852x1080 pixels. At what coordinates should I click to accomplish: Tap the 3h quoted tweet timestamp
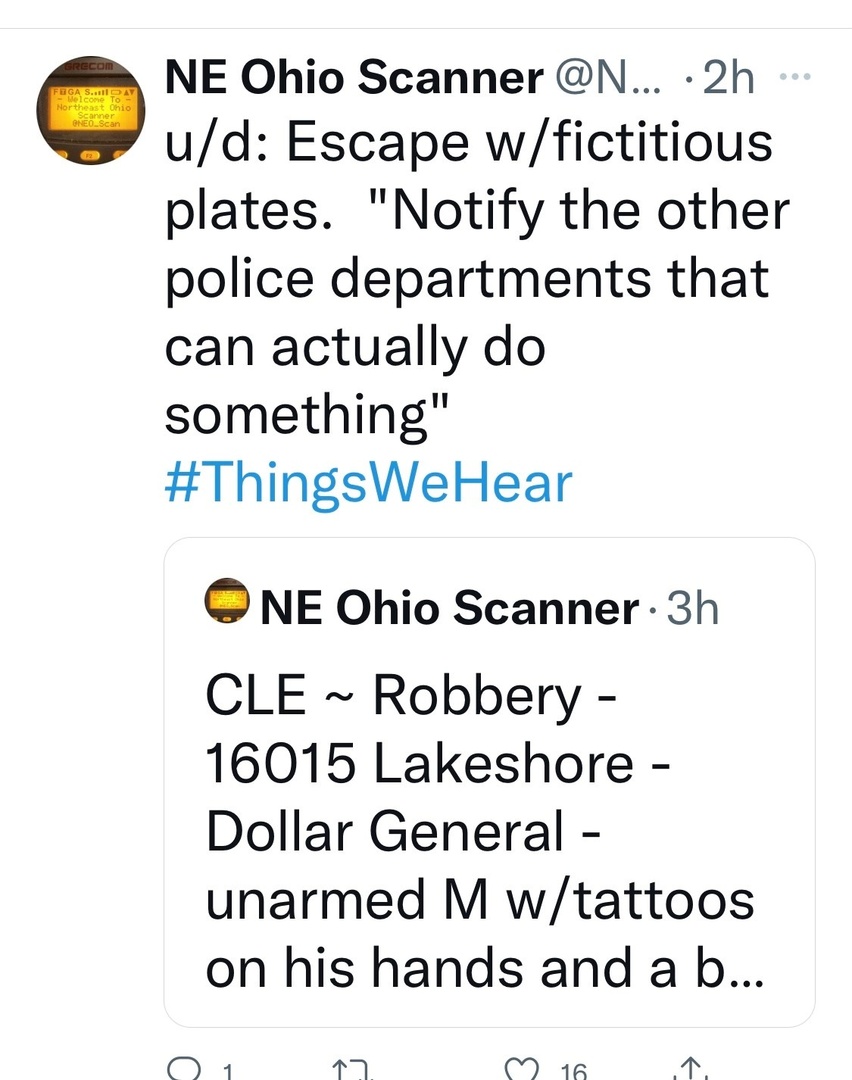(693, 608)
